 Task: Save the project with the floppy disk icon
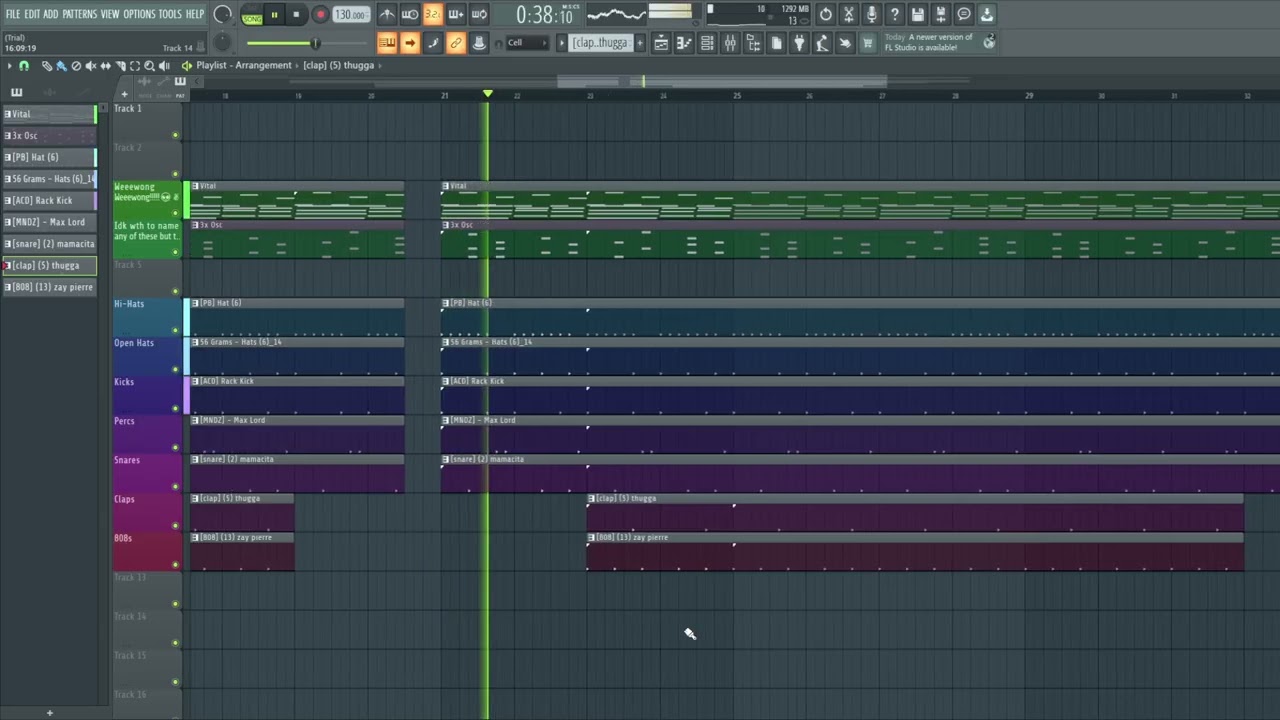point(918,14)
